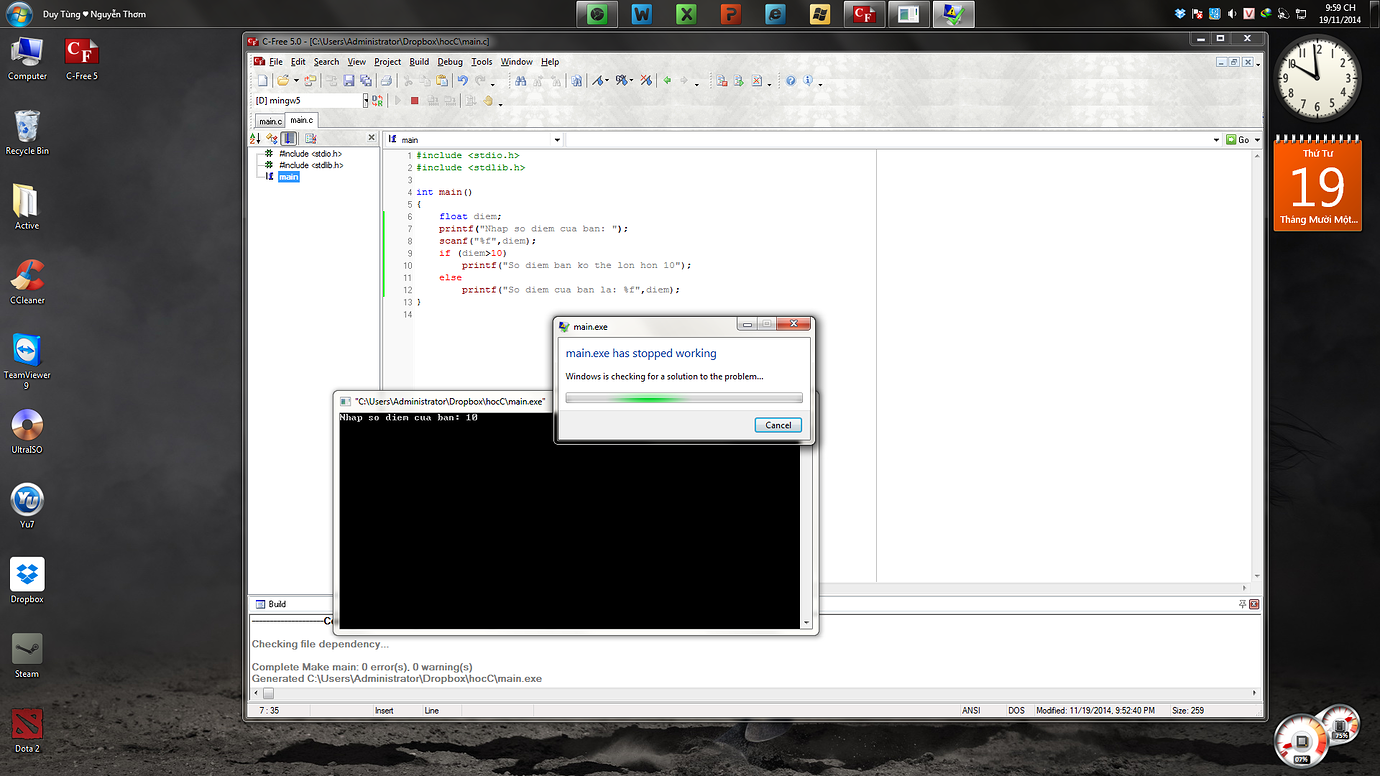The height and width of the screenshot is (776, 1380).
Task: Open the mingw5 compiler dropdown
Action: click(365, 101)
